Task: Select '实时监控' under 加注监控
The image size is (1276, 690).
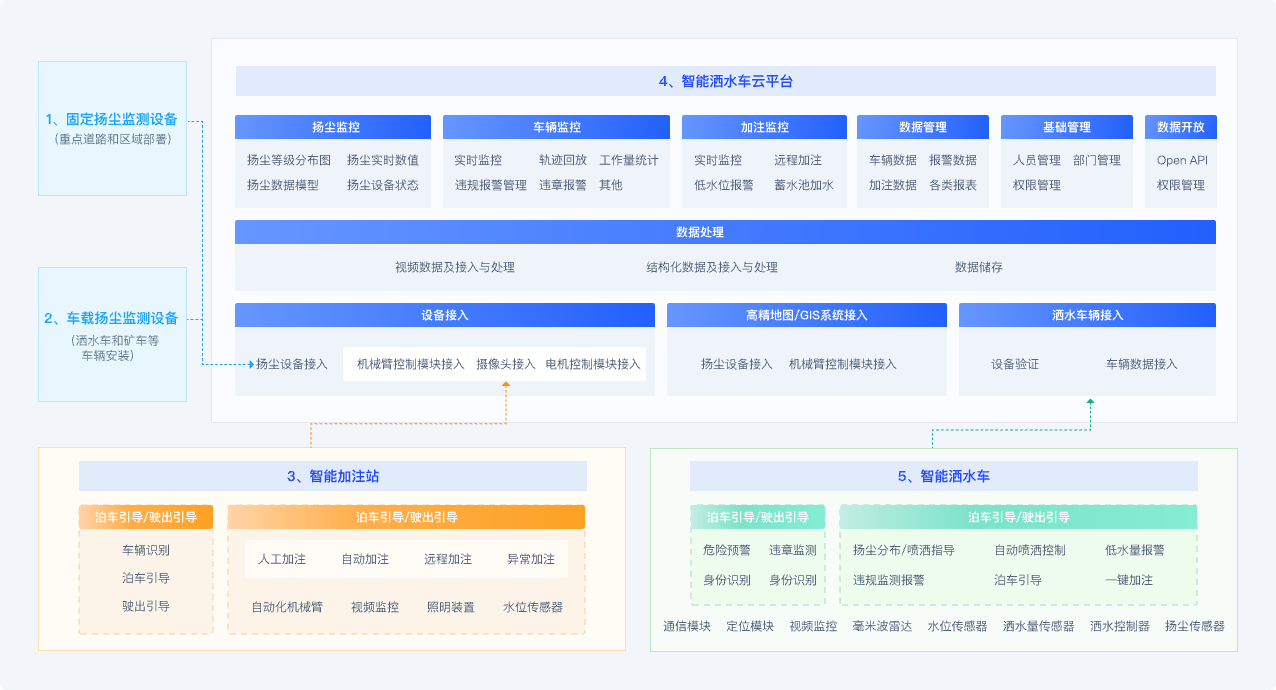Action: (718, 160)
